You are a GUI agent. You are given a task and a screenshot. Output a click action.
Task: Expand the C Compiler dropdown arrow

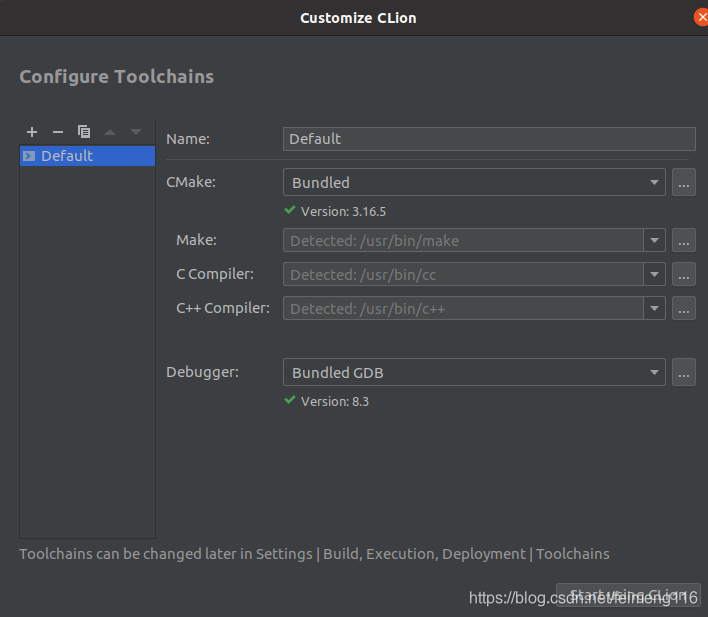click(x=654, y=274)
